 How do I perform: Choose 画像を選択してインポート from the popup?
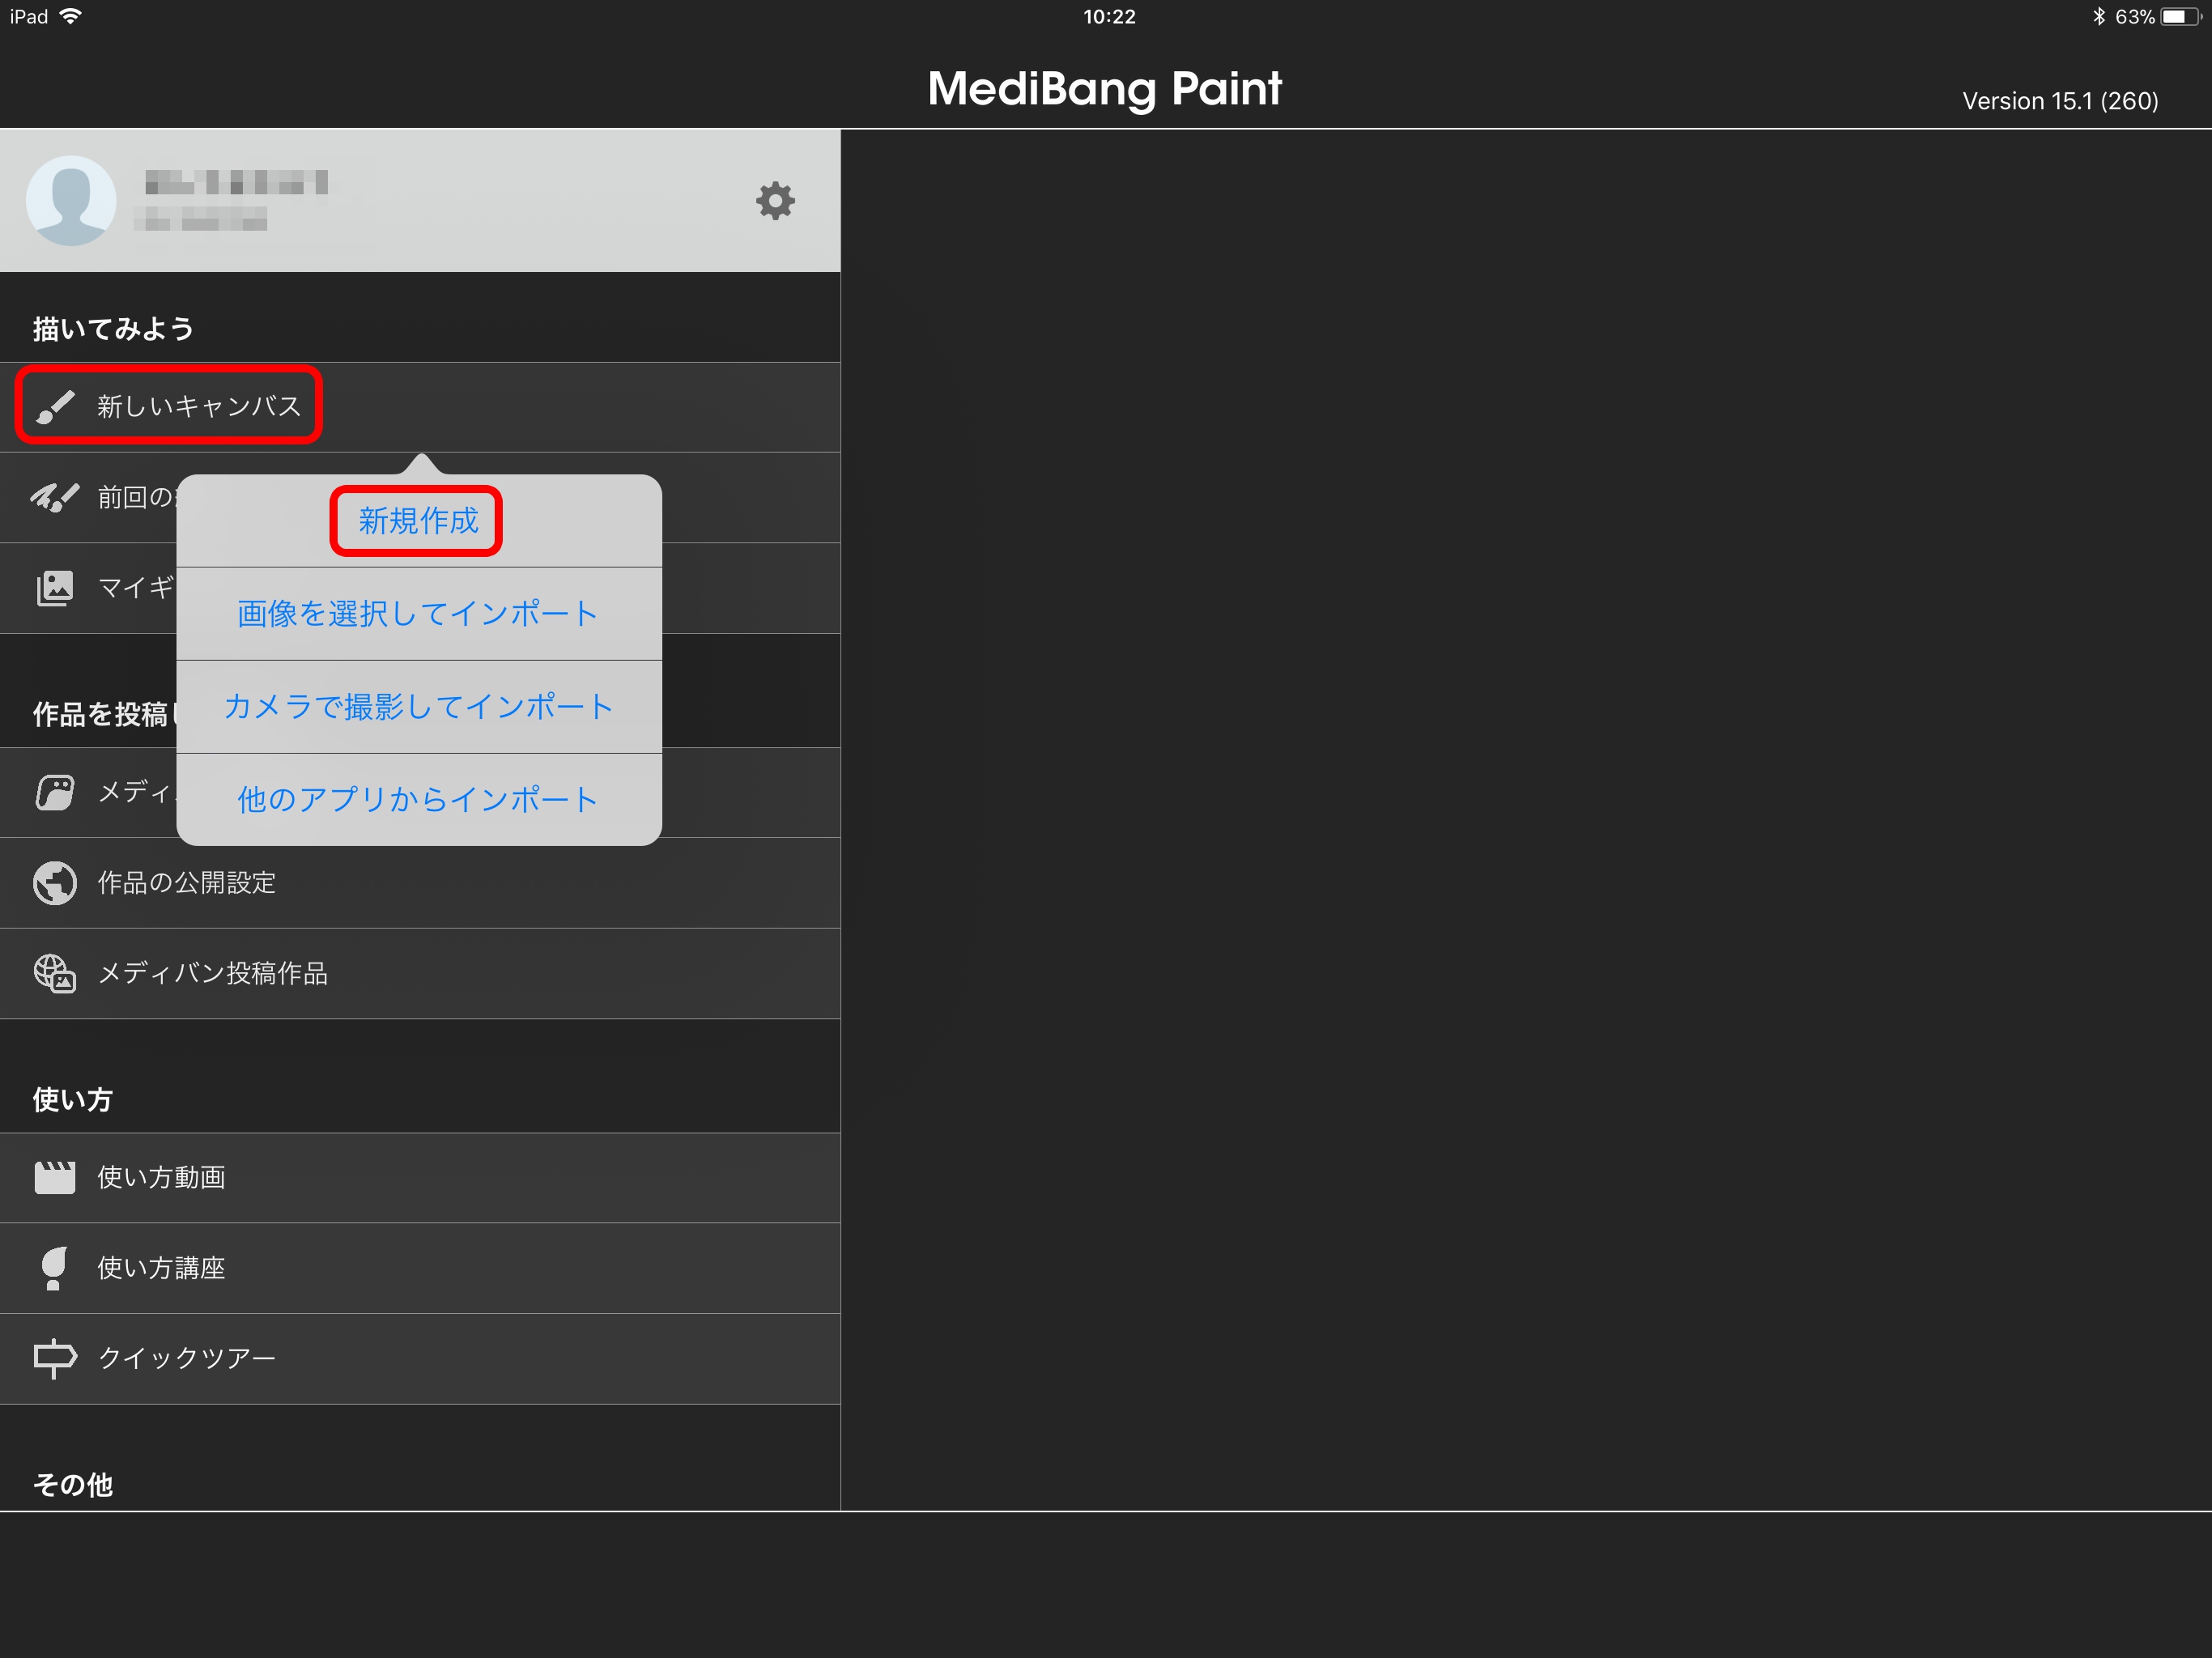(x=416, y=614)
